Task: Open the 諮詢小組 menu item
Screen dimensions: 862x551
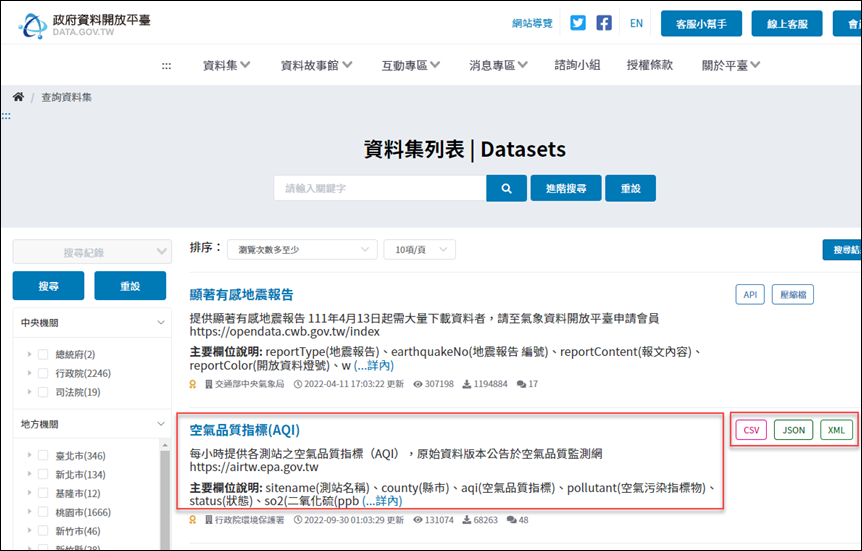Action: click(577, 65)
